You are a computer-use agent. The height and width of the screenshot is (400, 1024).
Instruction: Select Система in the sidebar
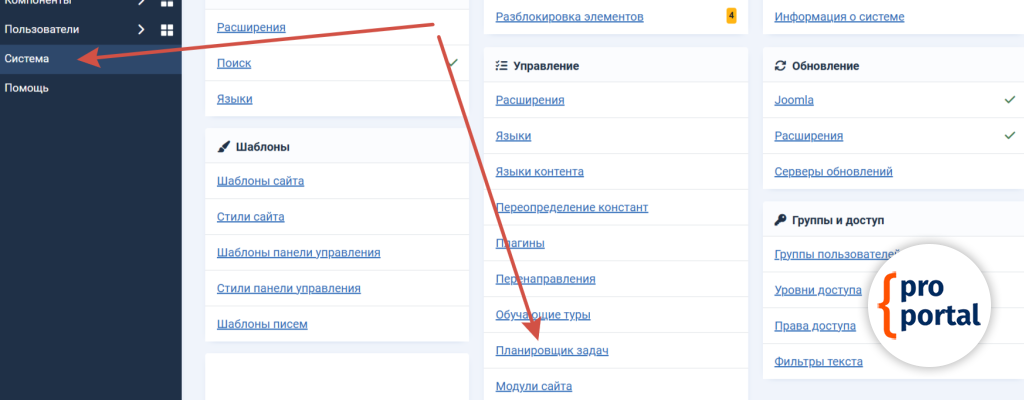point(27,59)
